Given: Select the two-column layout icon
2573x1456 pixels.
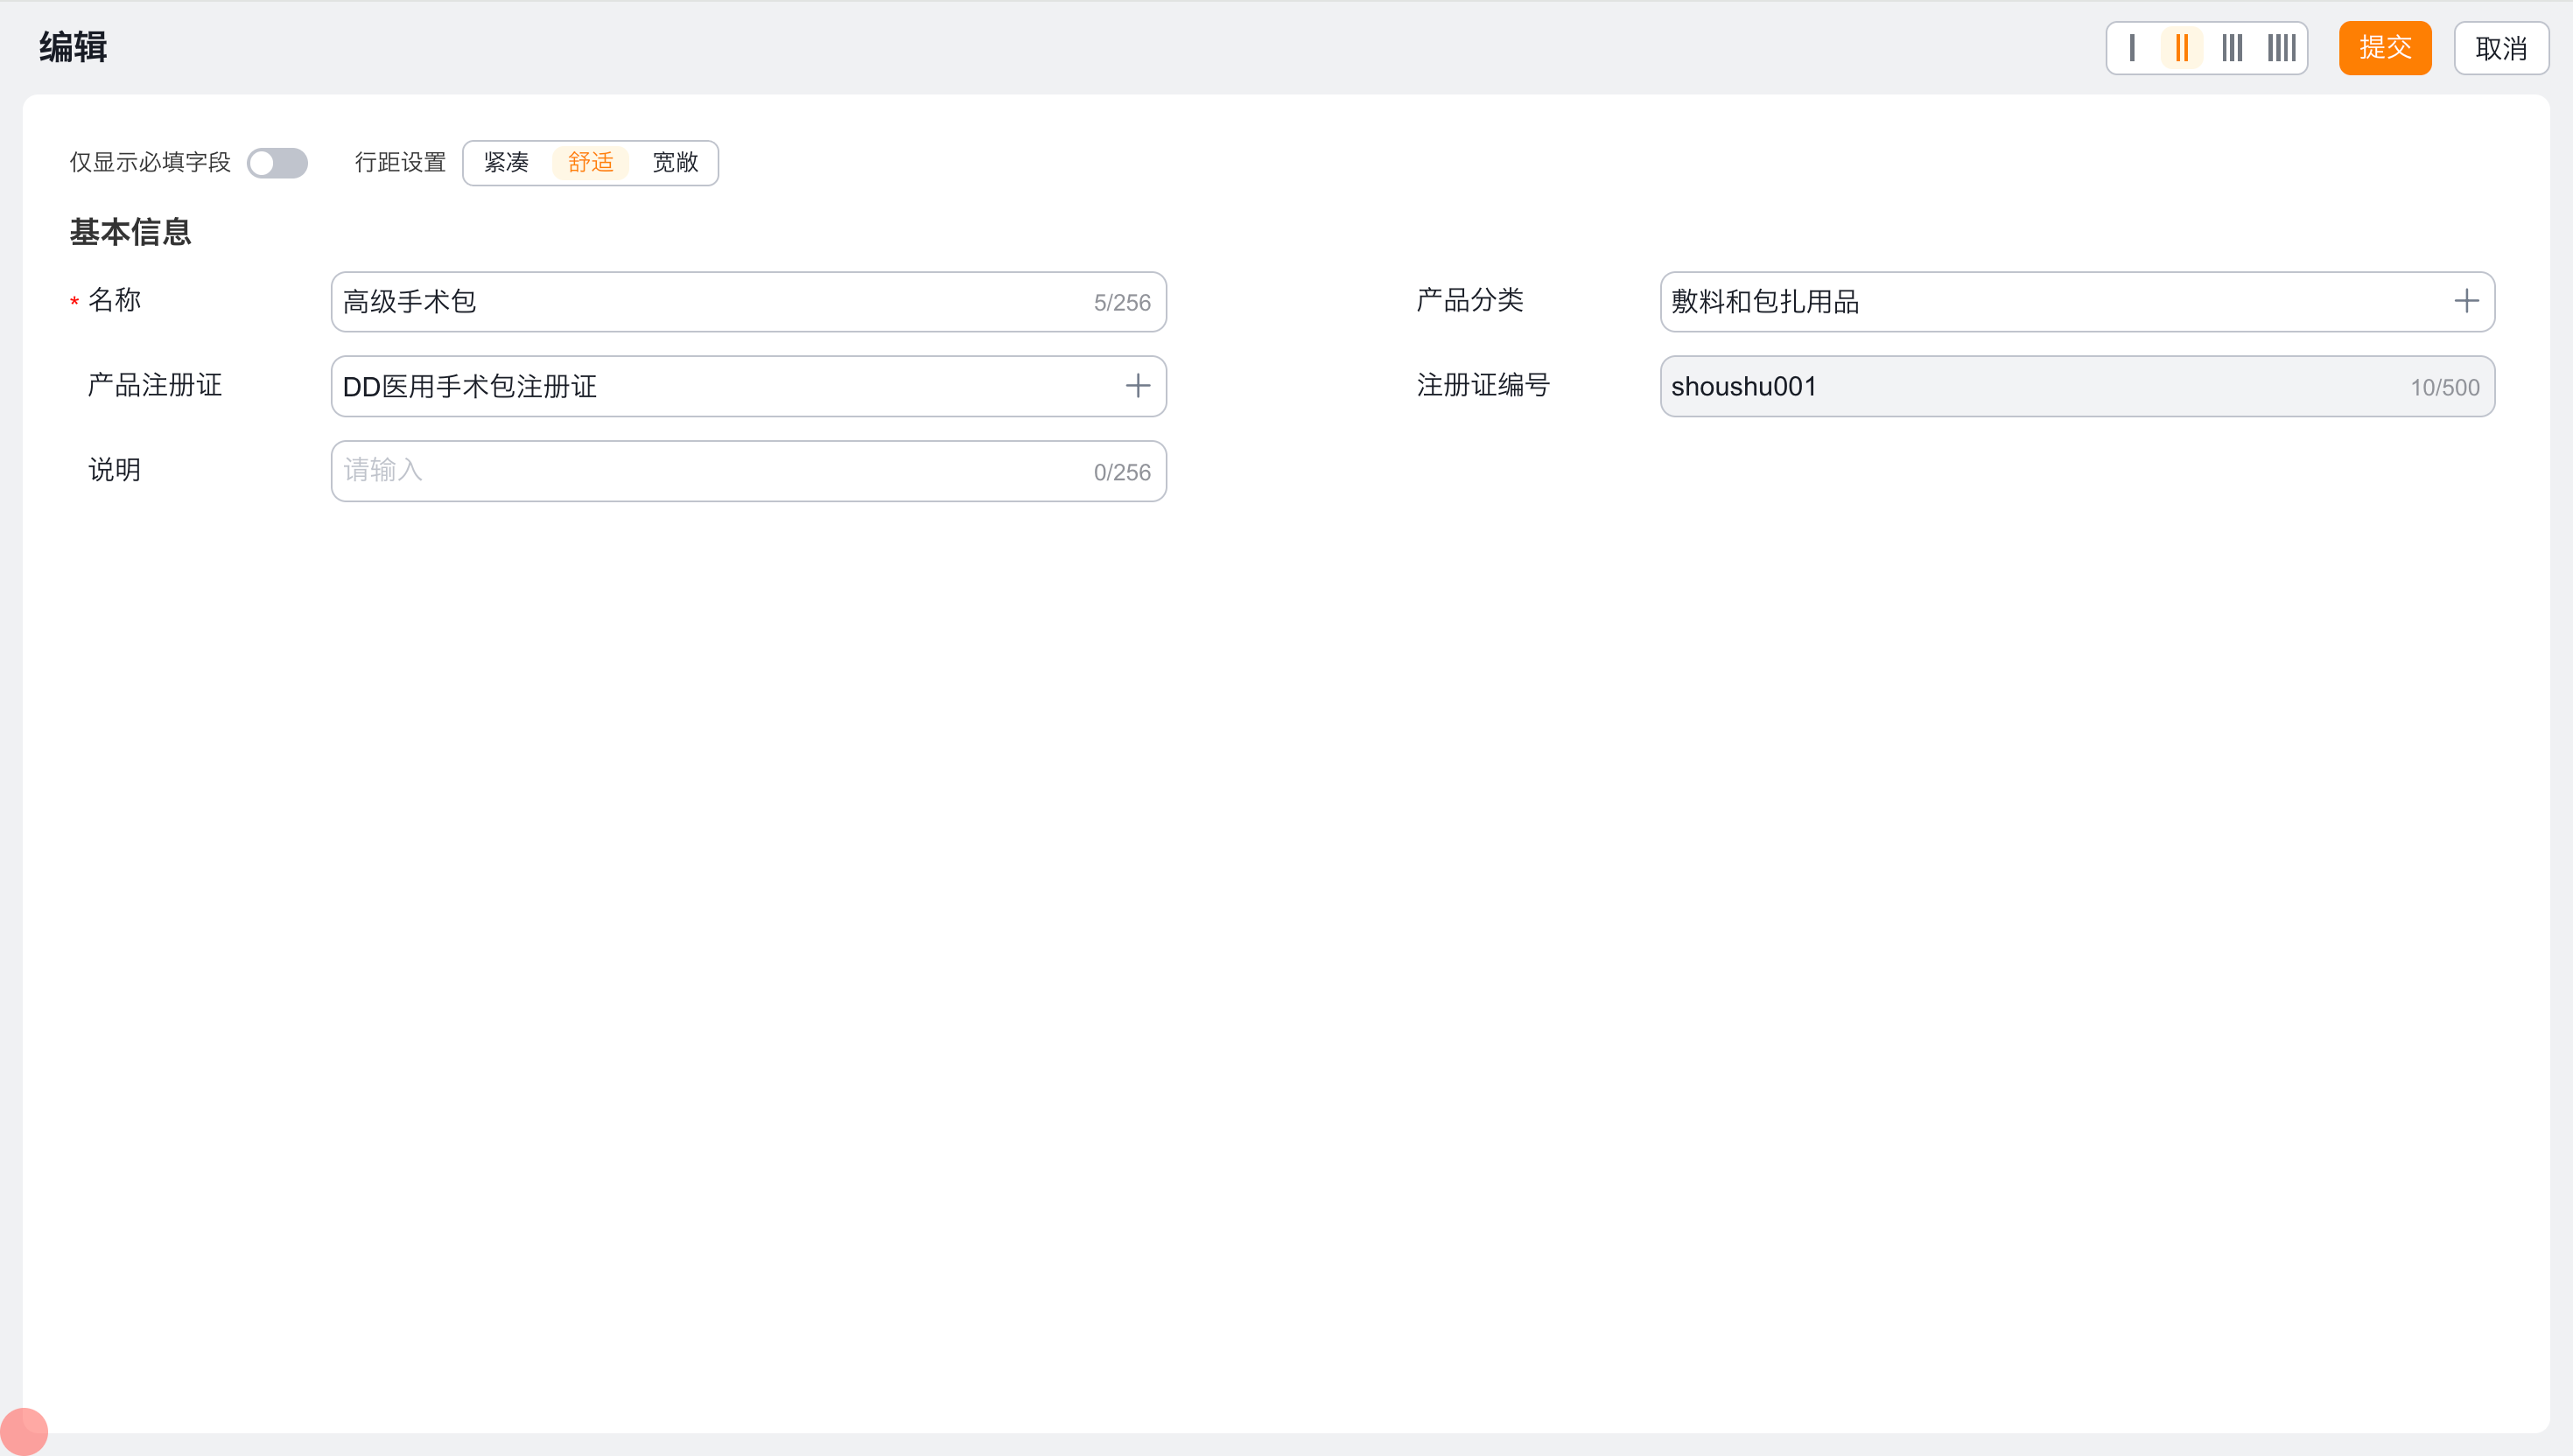Looking at the screenshot, I should click(2182, 48).
